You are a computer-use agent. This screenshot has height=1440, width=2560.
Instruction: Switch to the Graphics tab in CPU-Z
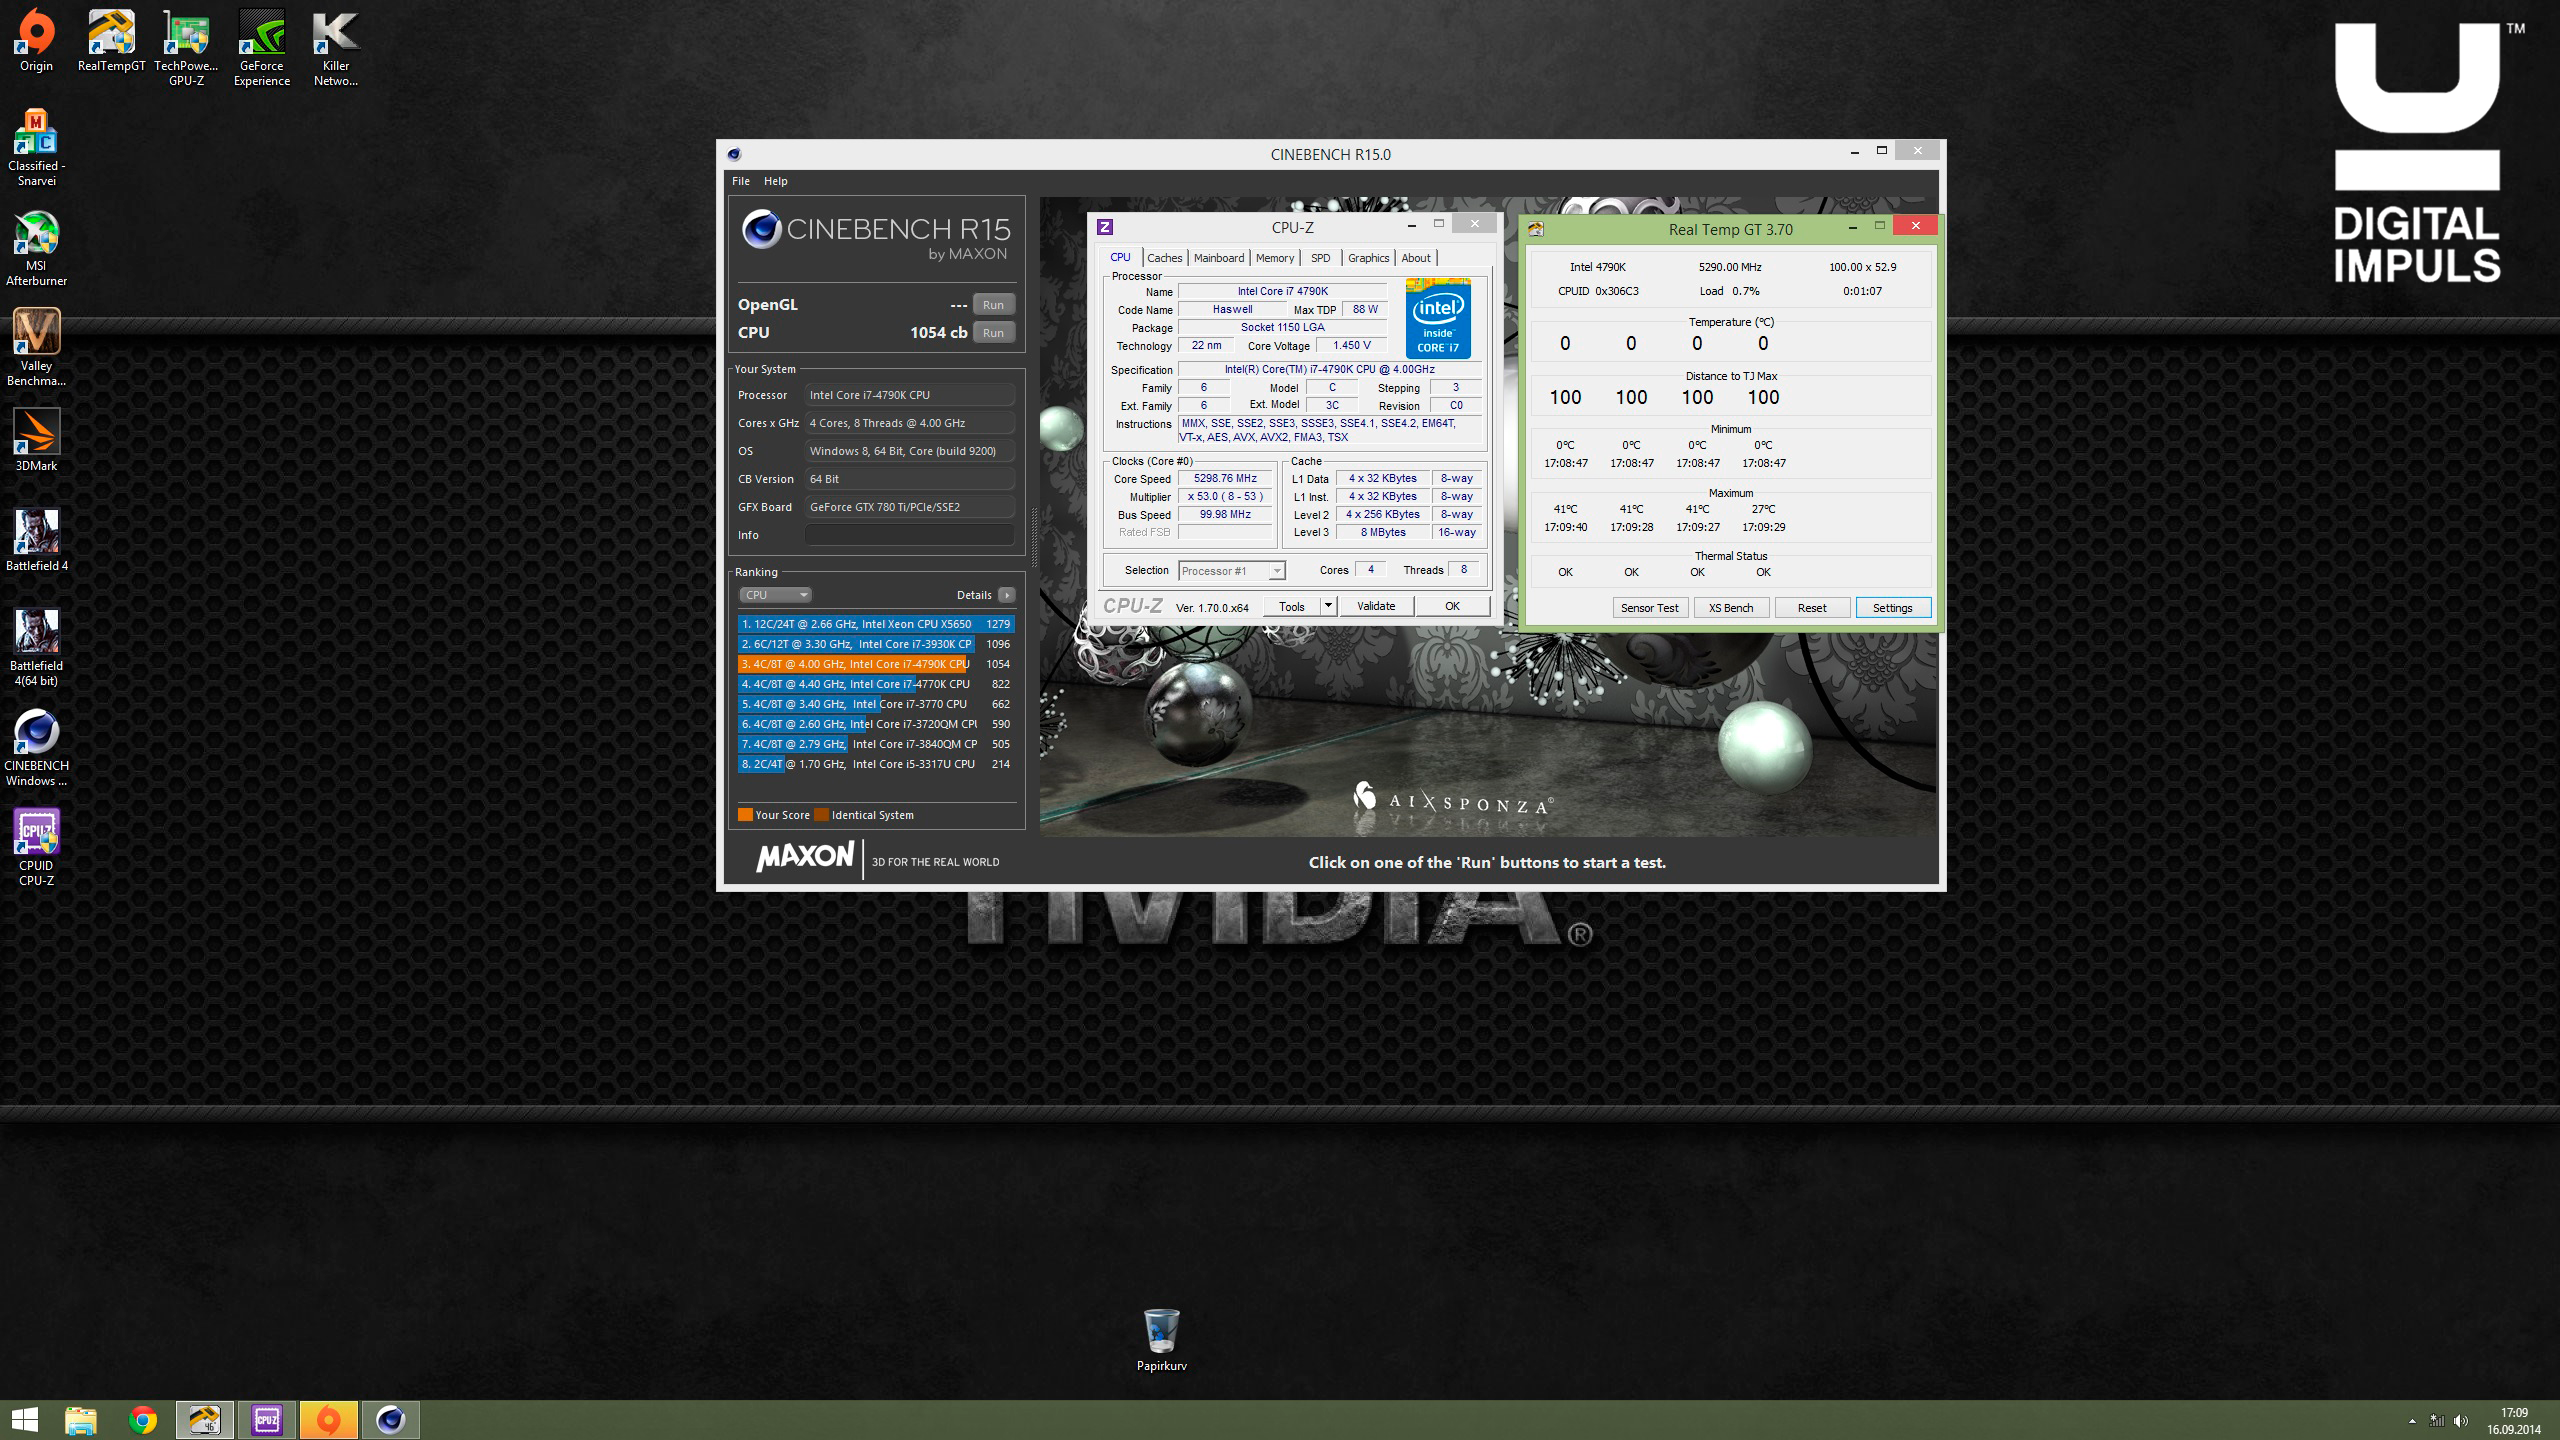point(1368,258)
